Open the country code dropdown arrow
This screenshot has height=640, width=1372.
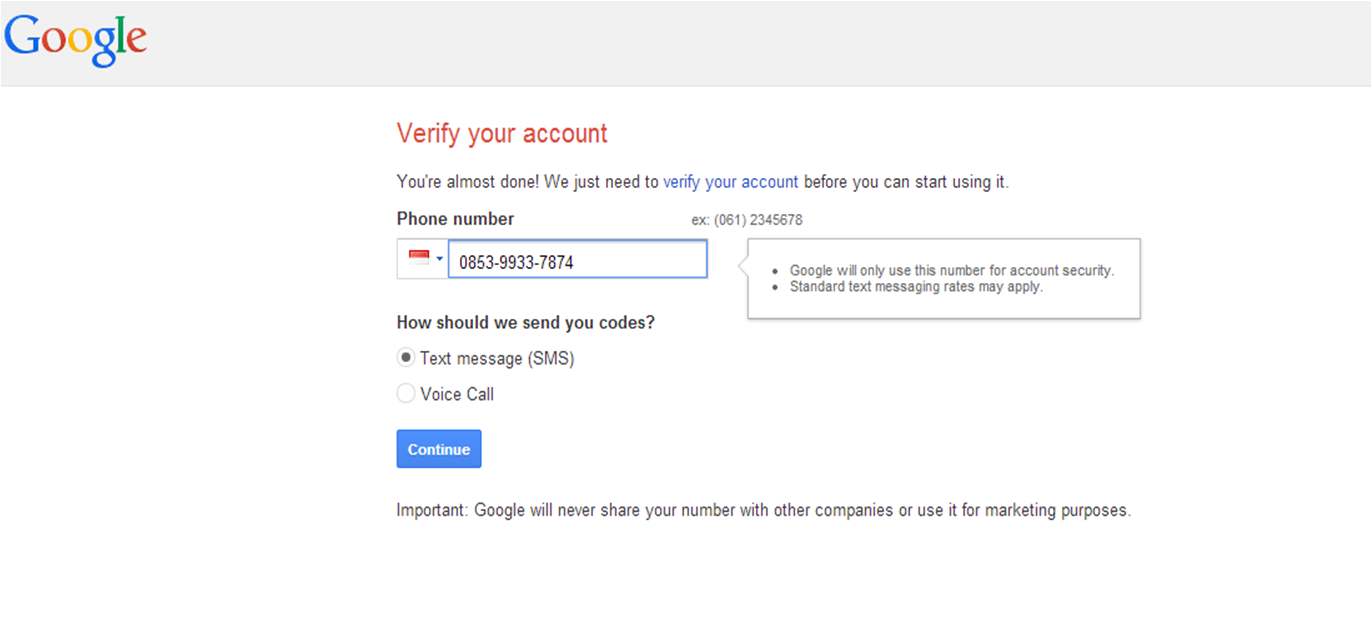(x=439, y=259)
